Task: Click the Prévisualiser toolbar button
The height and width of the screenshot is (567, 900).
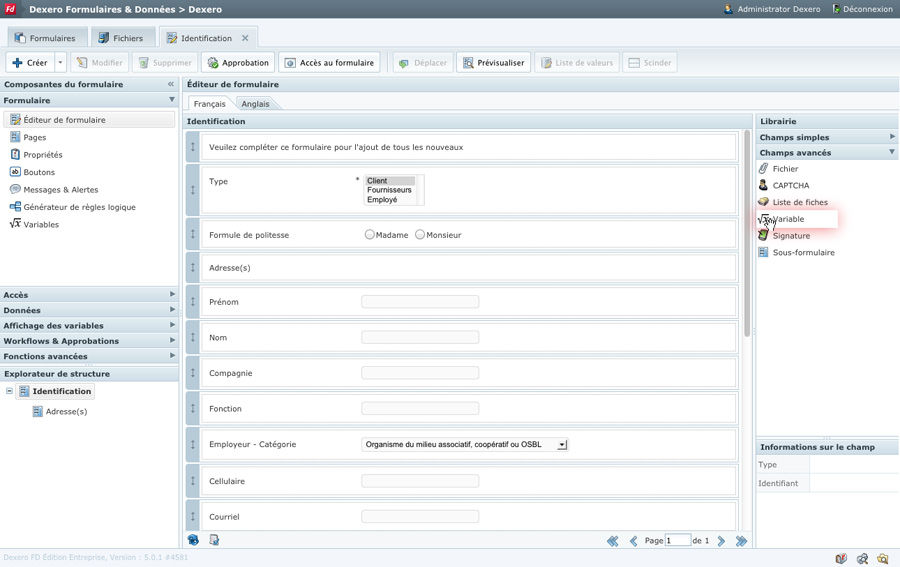Action: tap(493, 63)
